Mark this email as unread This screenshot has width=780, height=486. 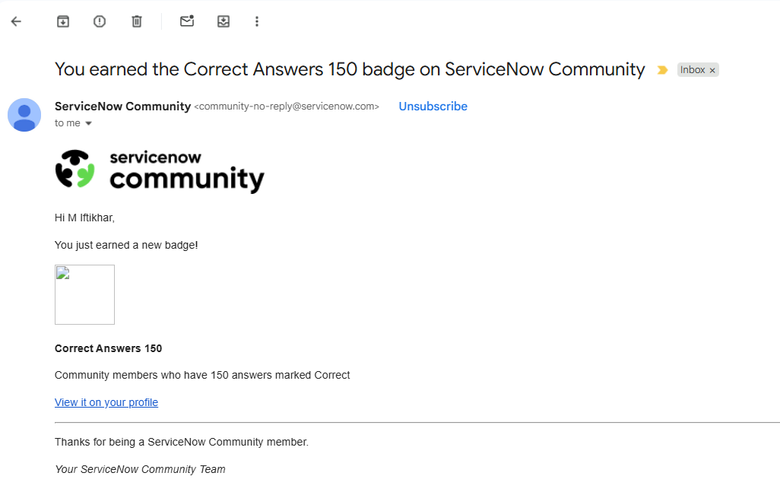(187, 21)
